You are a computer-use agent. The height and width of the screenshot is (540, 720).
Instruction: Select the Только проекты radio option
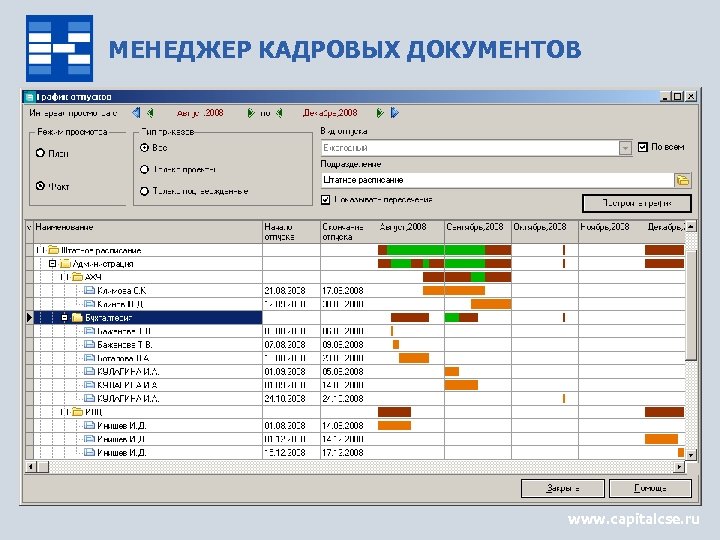(x=145, y=169)
